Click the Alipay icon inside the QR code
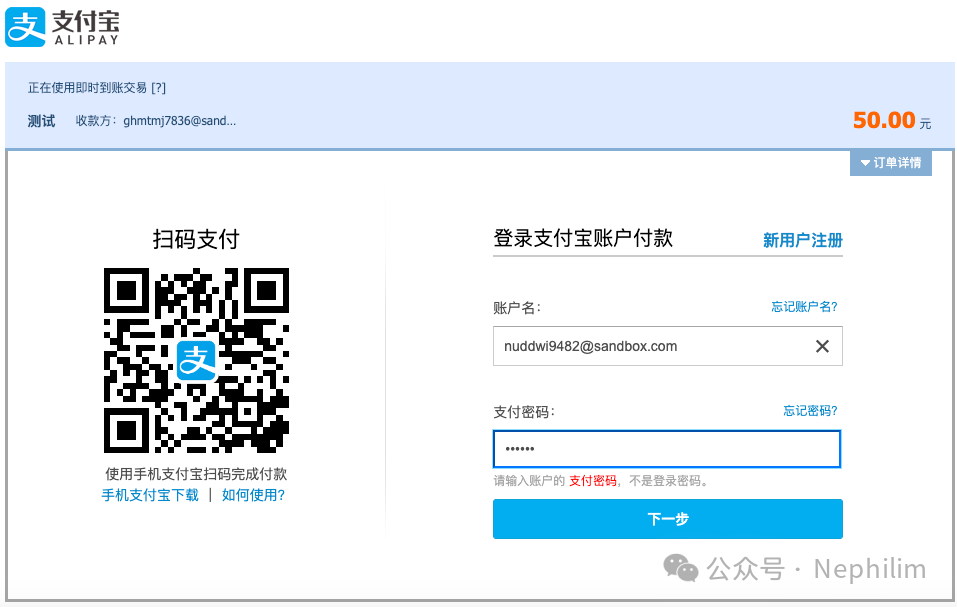The height and width of the screenshot is (607, 957). coord(196,360)
